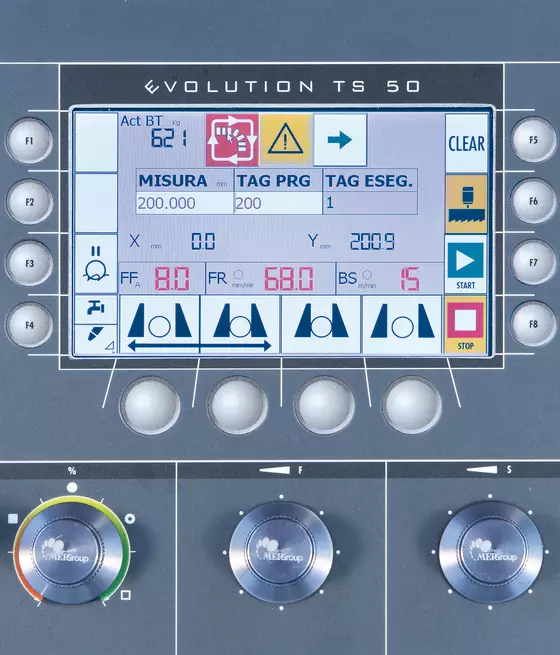Push the F8 function key
Viewport: 560px width, 655px height.
pyautogui.click(x=533, y=324)
